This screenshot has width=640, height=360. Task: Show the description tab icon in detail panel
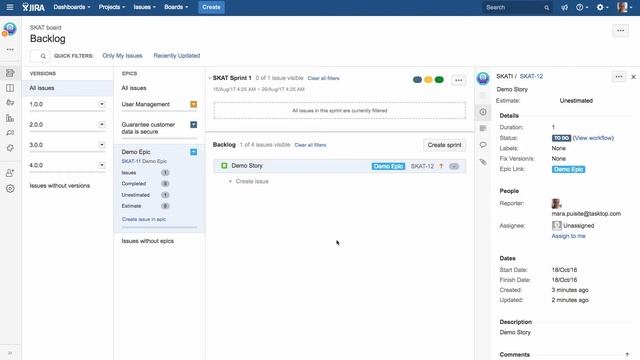(483, 129)
